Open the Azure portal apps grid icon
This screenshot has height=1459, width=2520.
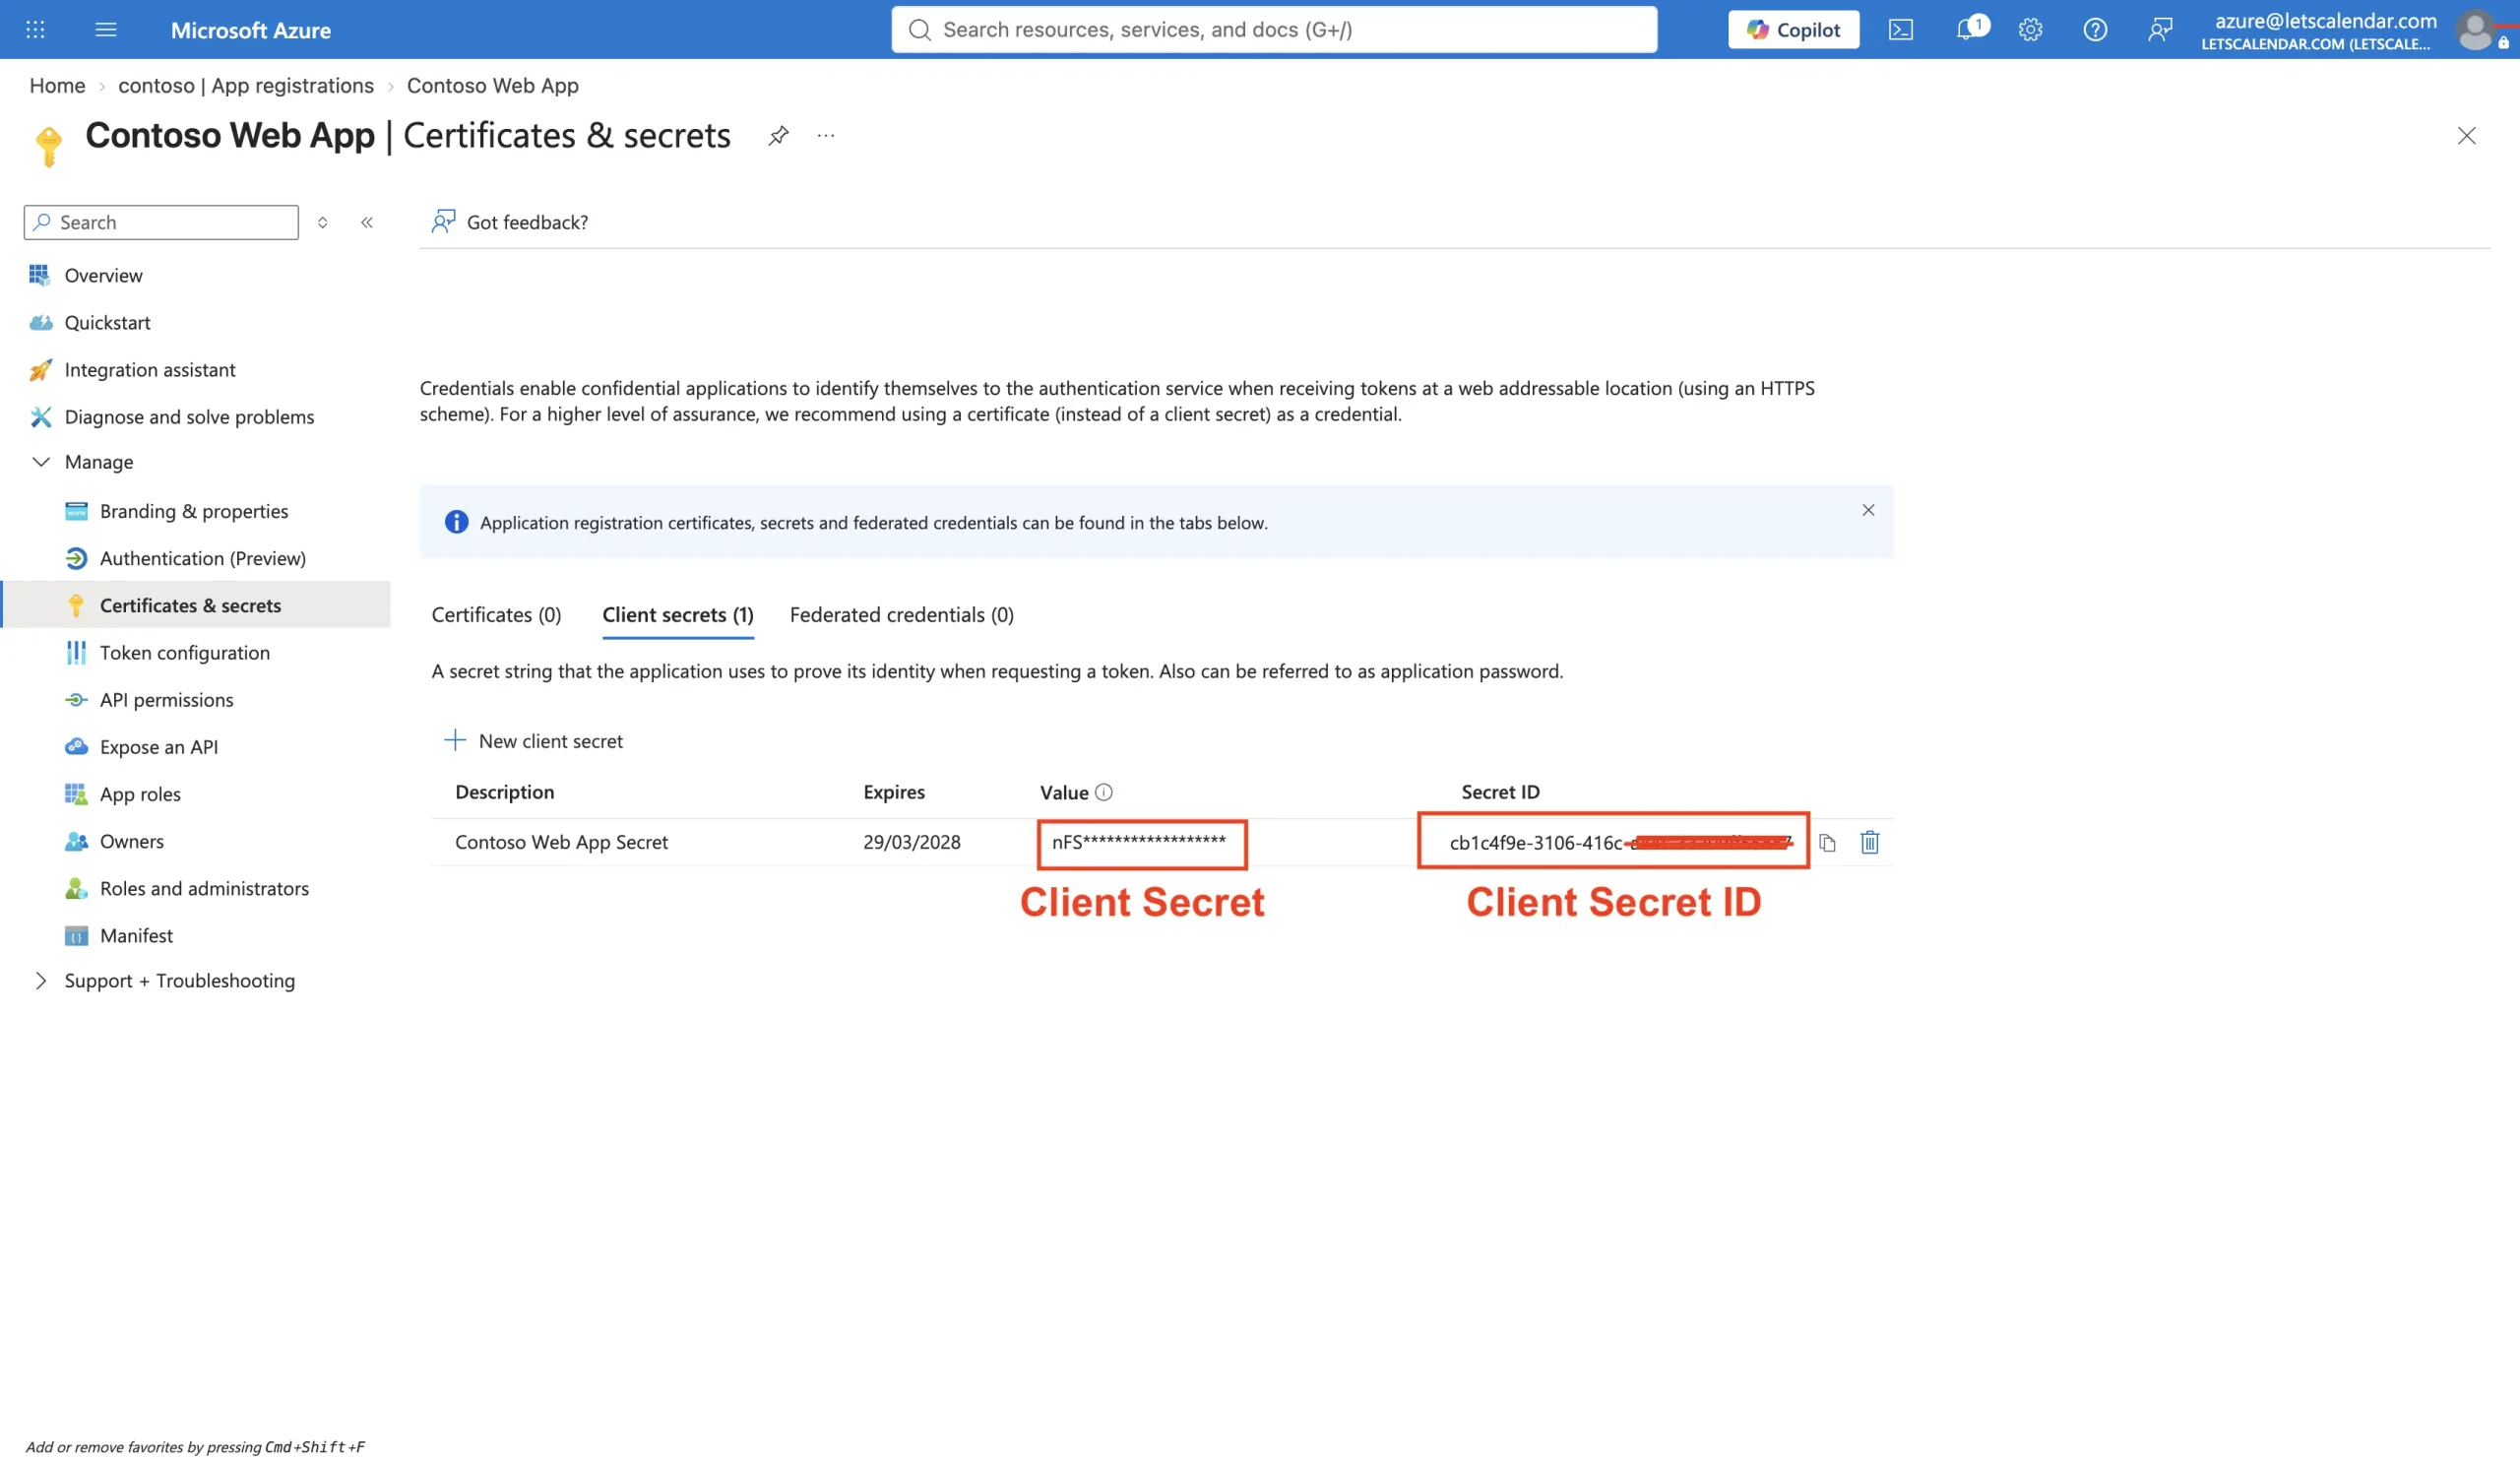tap(35, 29)
